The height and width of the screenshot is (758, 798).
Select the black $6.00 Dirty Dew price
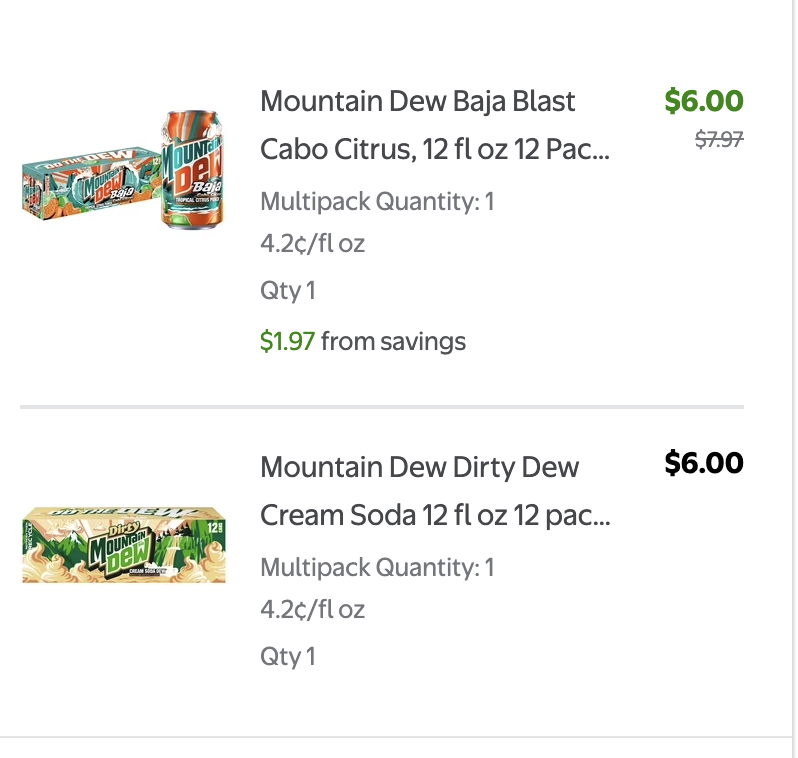click(704, 463)
